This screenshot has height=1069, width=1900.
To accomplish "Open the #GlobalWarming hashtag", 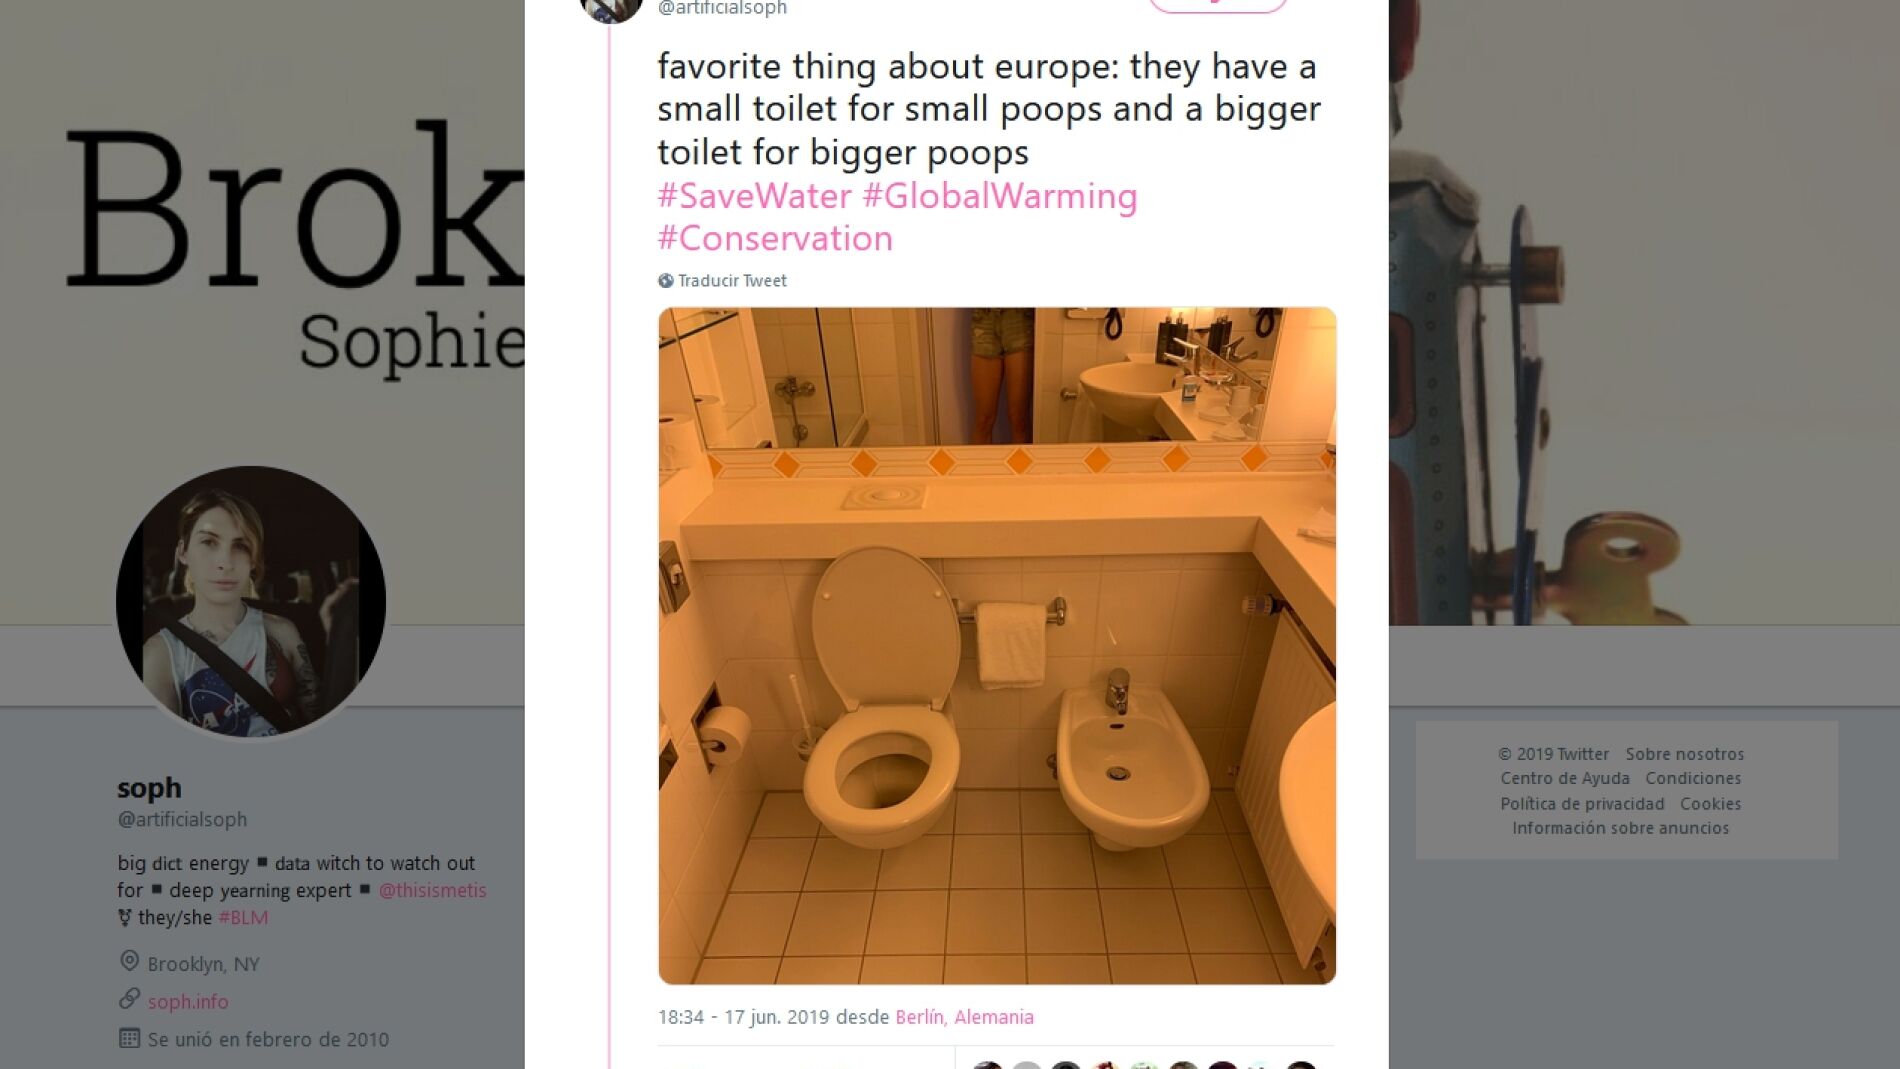I will tap(1000, 196).
